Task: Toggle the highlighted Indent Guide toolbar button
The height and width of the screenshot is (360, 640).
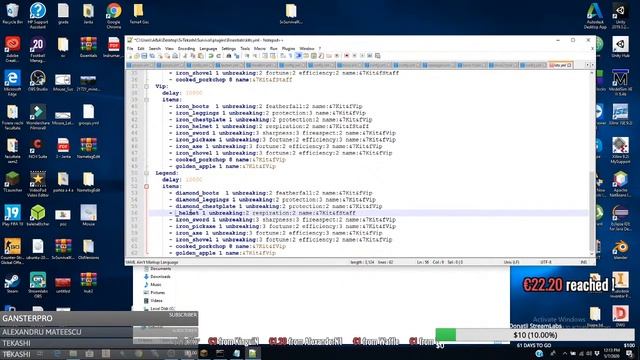Action: pyautogui.click(x=299, y=56)
